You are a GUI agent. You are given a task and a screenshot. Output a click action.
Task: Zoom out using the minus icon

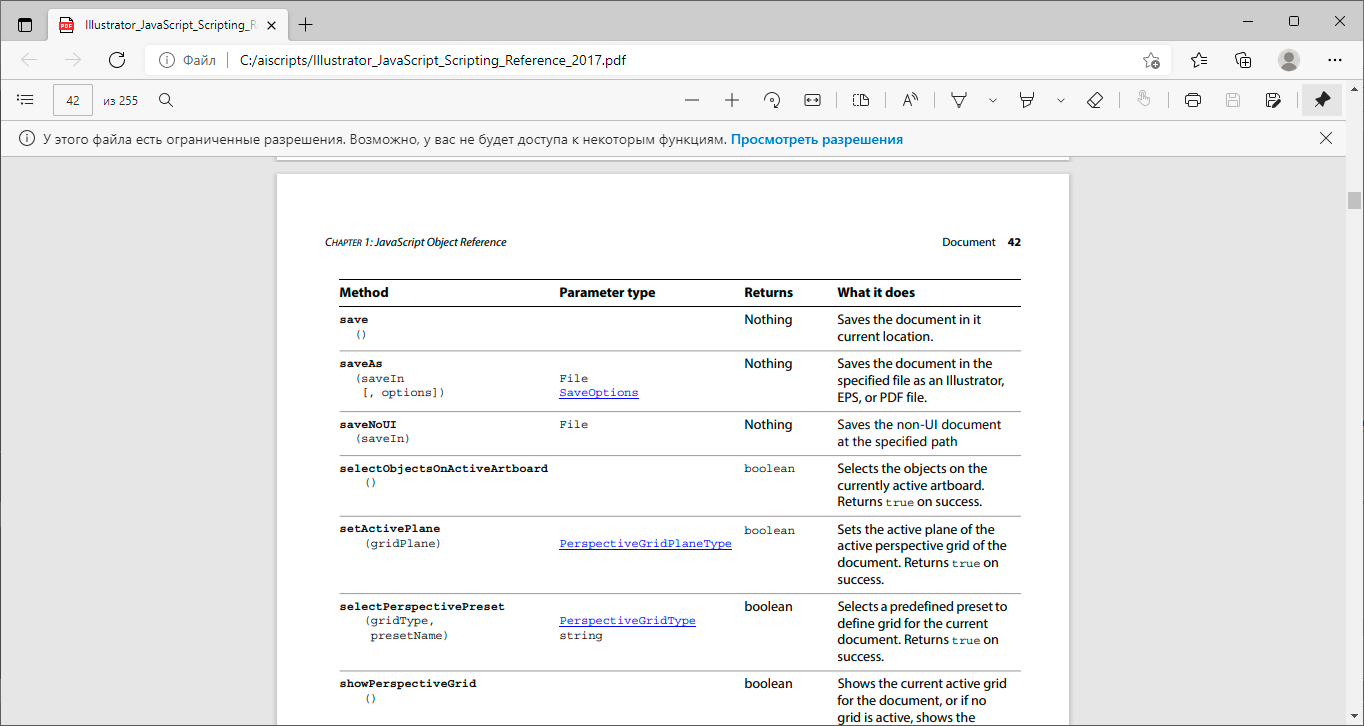point(692,100)
